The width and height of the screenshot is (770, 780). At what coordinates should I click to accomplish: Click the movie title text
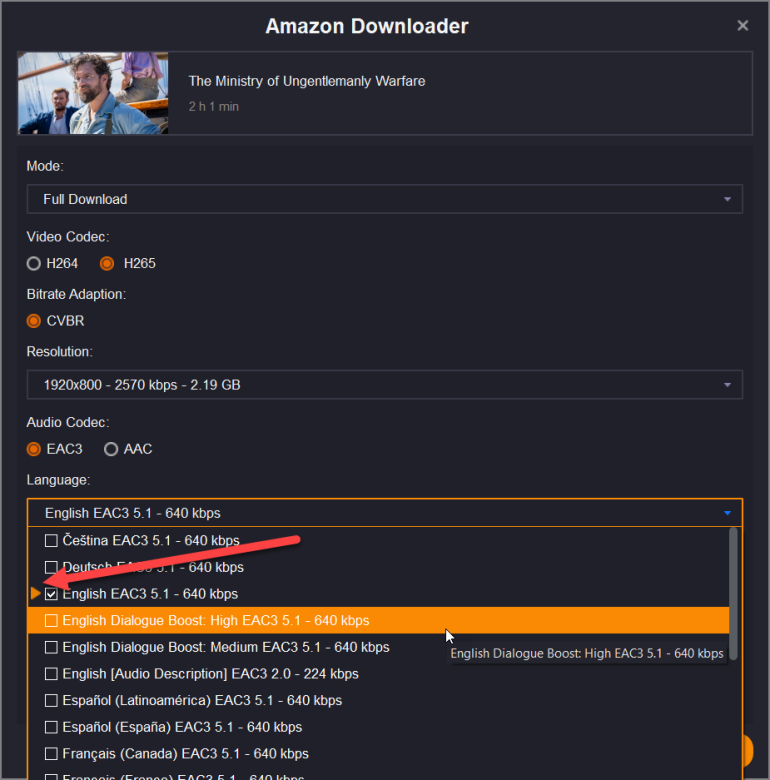[x=307, y=81]
